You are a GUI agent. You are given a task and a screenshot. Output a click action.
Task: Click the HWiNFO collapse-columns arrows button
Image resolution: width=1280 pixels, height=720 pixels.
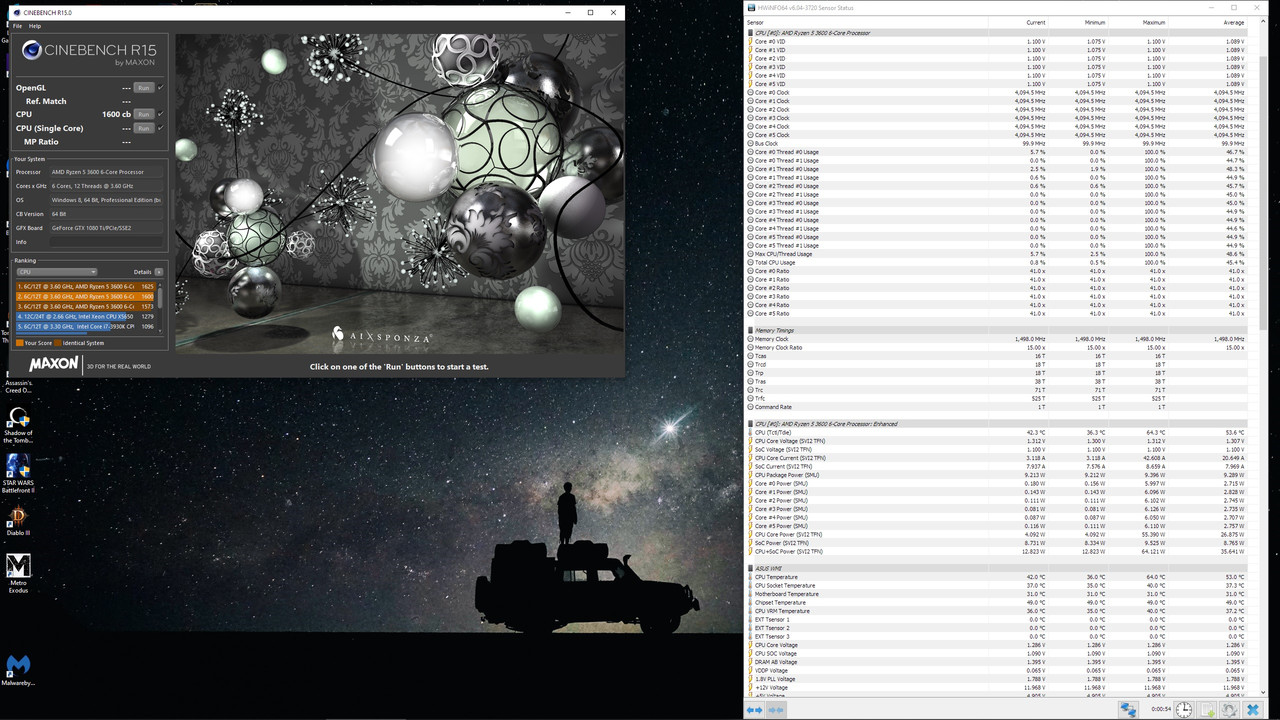point(776,709)
